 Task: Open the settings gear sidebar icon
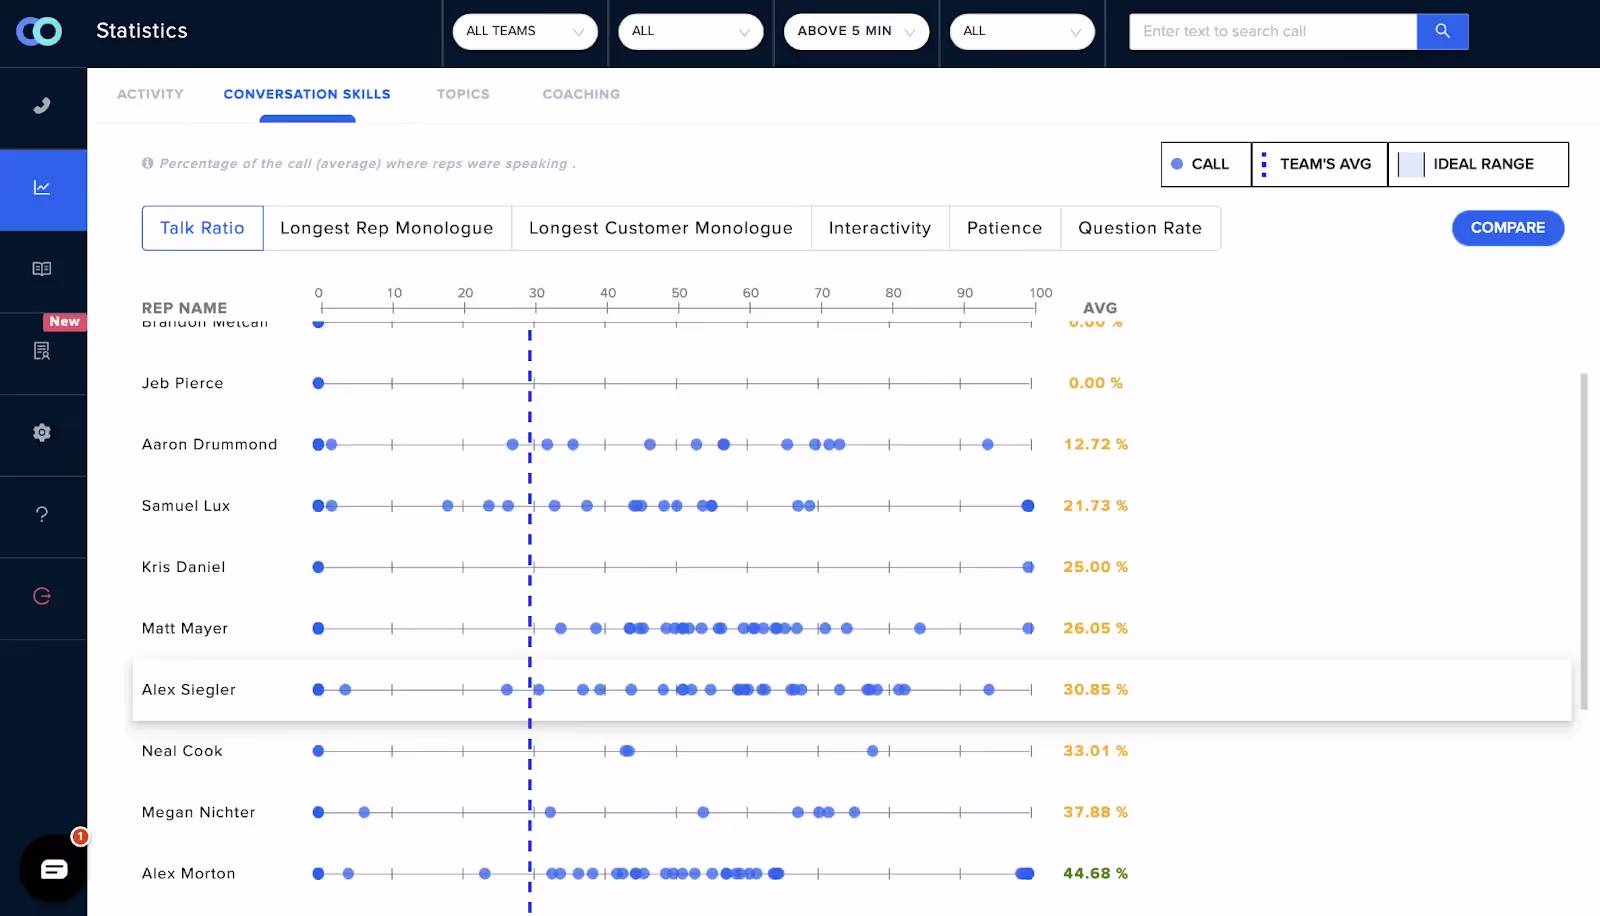point(42,433)
